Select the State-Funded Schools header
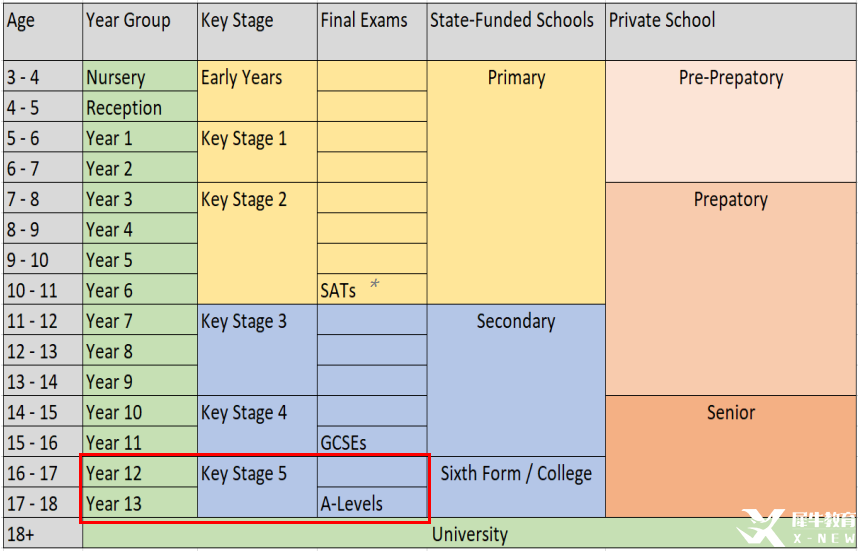861x552 pixels. 512,20
